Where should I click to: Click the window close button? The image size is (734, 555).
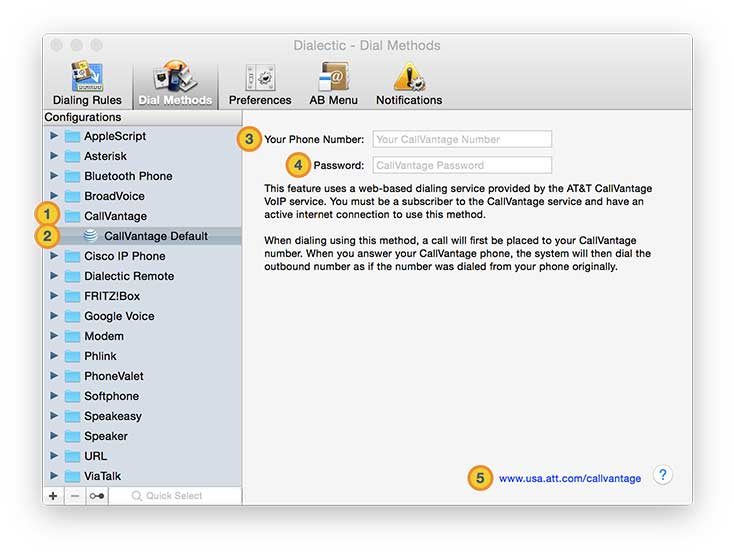pos(57,45)
